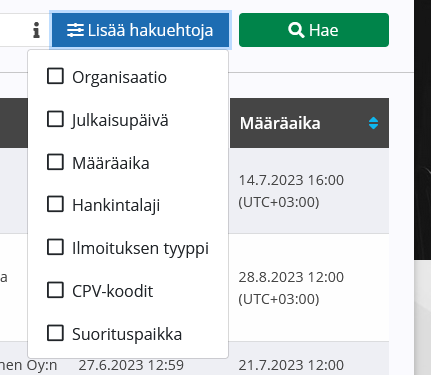Screen dimensions: 431x375
Task: Check the Organisaatio checkbox
Action: (x=55, y=76)
